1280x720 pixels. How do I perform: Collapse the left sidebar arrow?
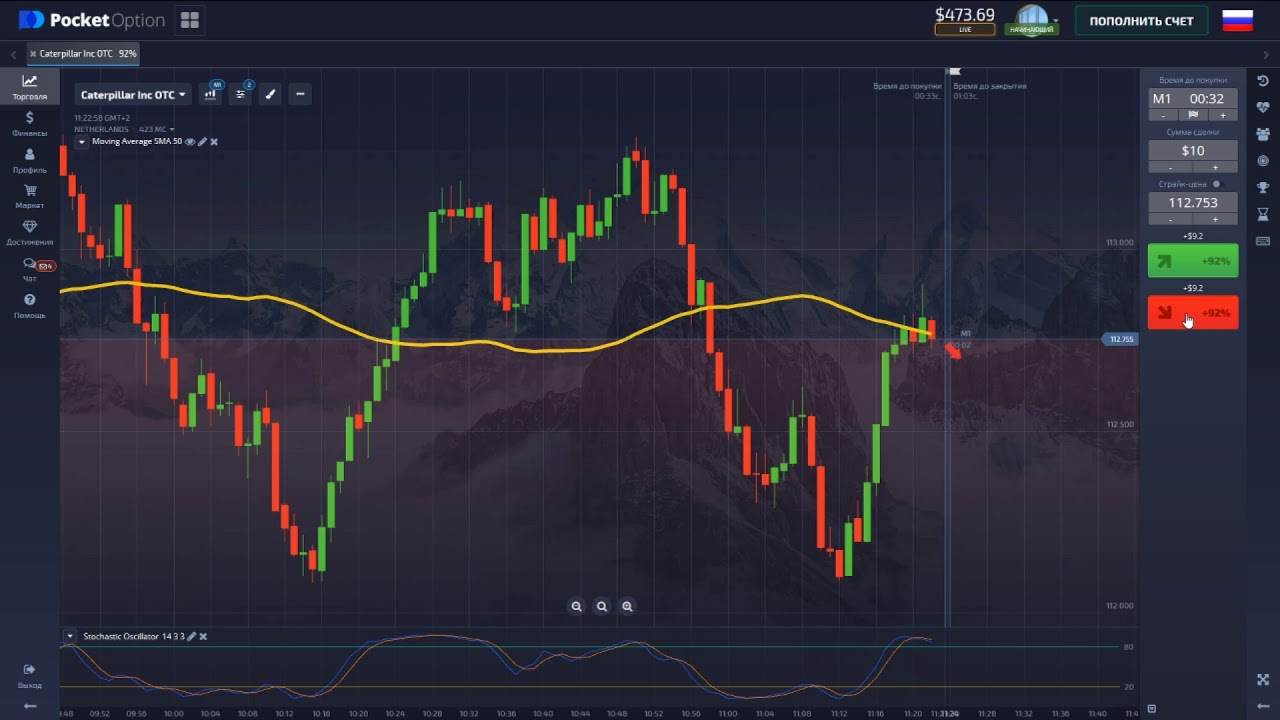coord(29,706)
